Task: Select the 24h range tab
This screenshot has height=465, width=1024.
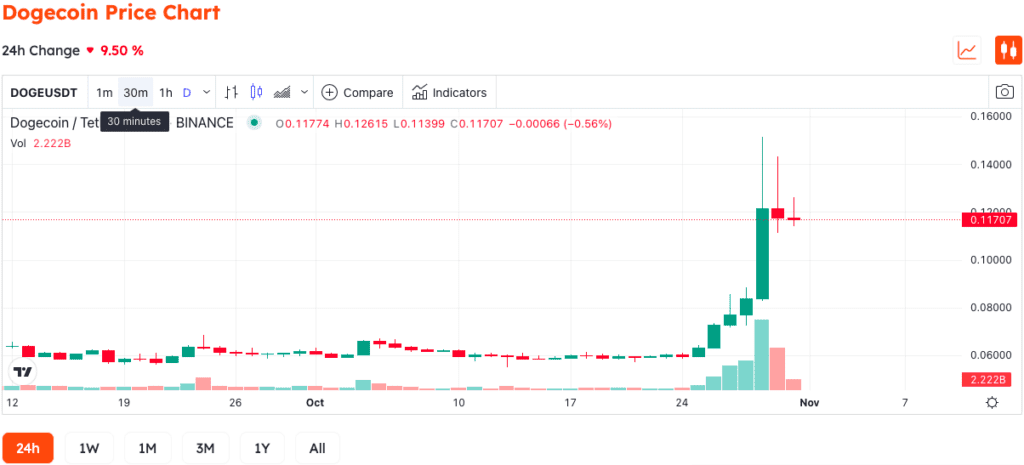Action: point(28,448)
